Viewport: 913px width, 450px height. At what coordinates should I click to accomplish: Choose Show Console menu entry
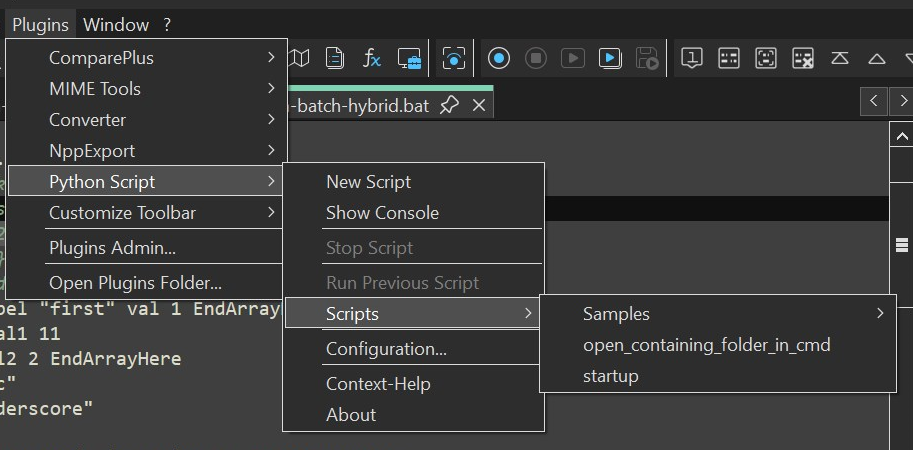(382, 213)
